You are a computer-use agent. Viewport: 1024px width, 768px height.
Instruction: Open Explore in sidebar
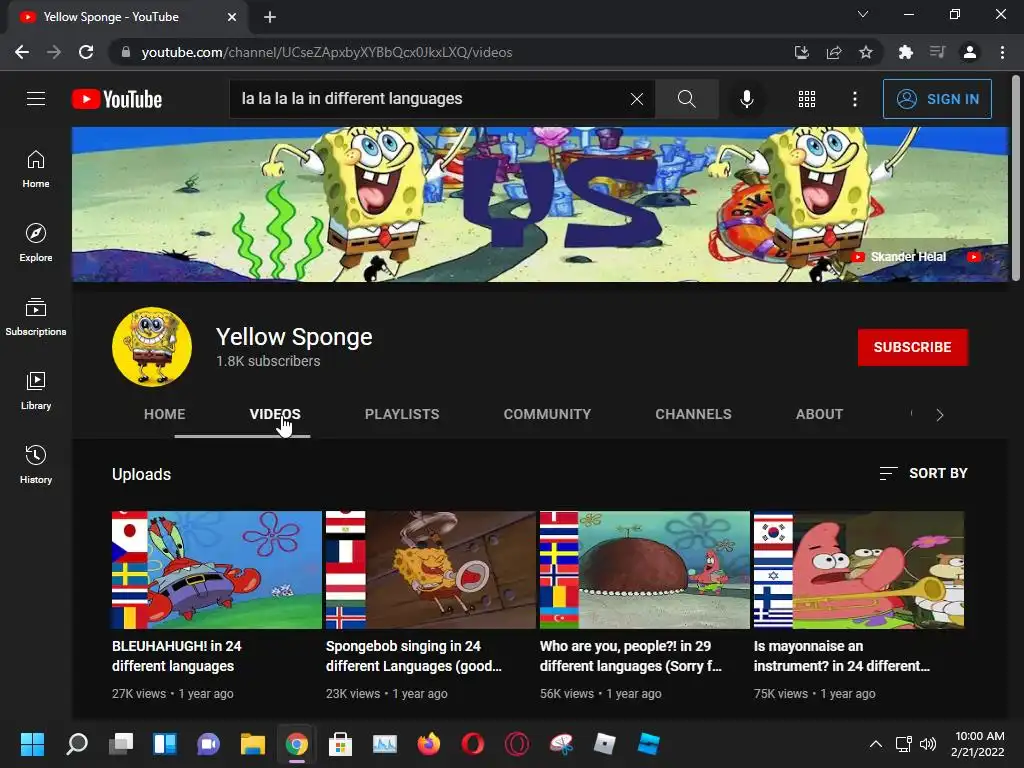pyautogui.click(x=36, y=242)
